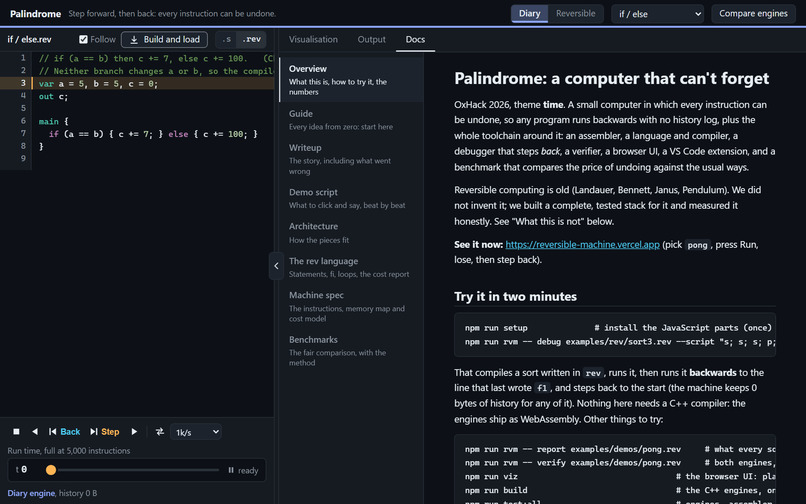Open the Benchmarks docs section
806x504 pixels.
click(x=352, y=351)
